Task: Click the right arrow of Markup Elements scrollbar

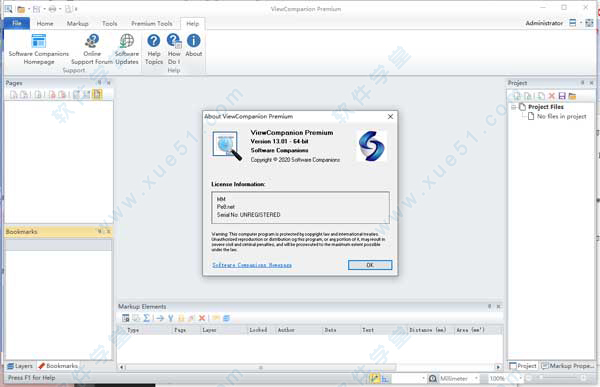Action: [498, 367]
